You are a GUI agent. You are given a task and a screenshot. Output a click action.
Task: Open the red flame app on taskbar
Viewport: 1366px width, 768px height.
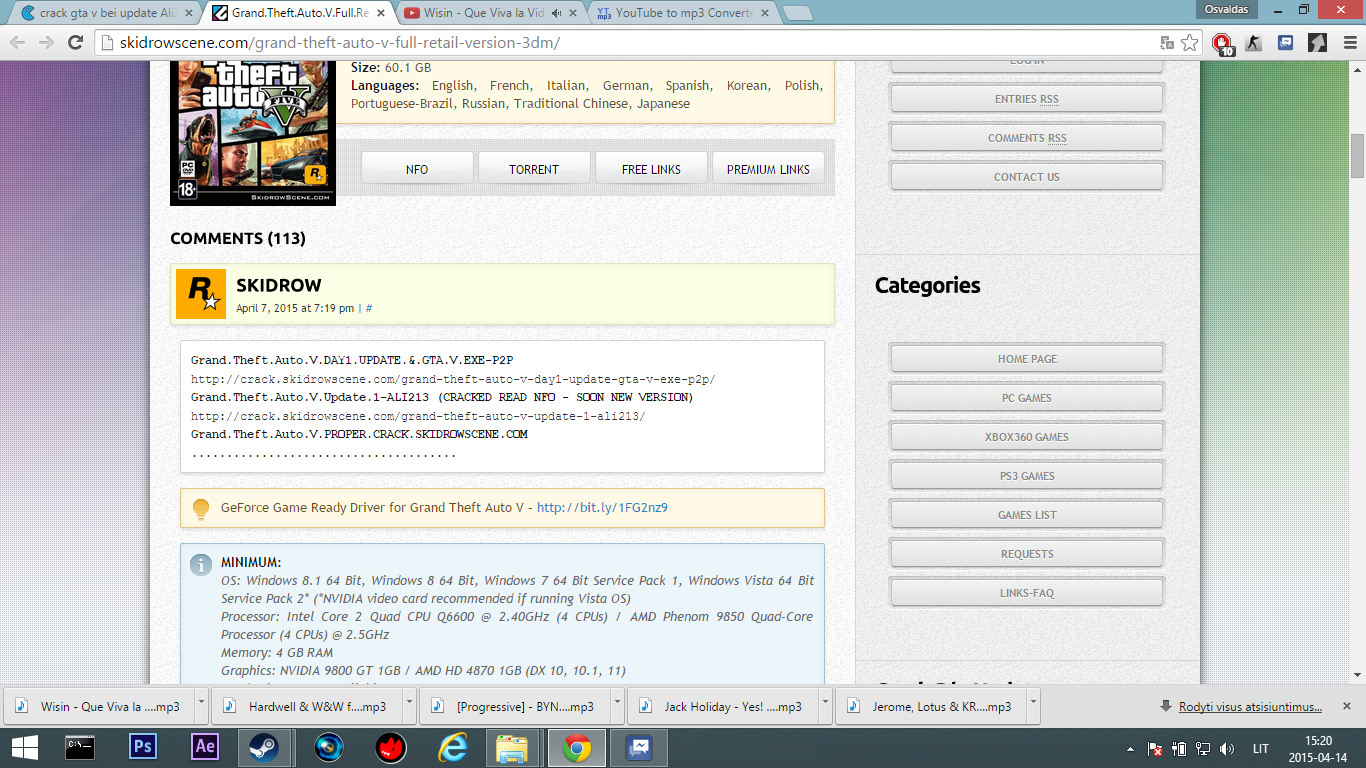tap(390, 747)
